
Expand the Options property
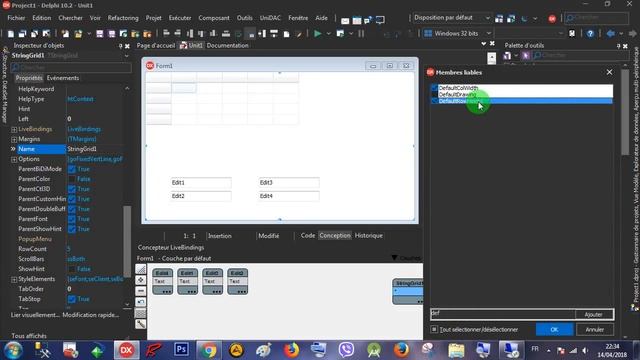coord(14,159)
